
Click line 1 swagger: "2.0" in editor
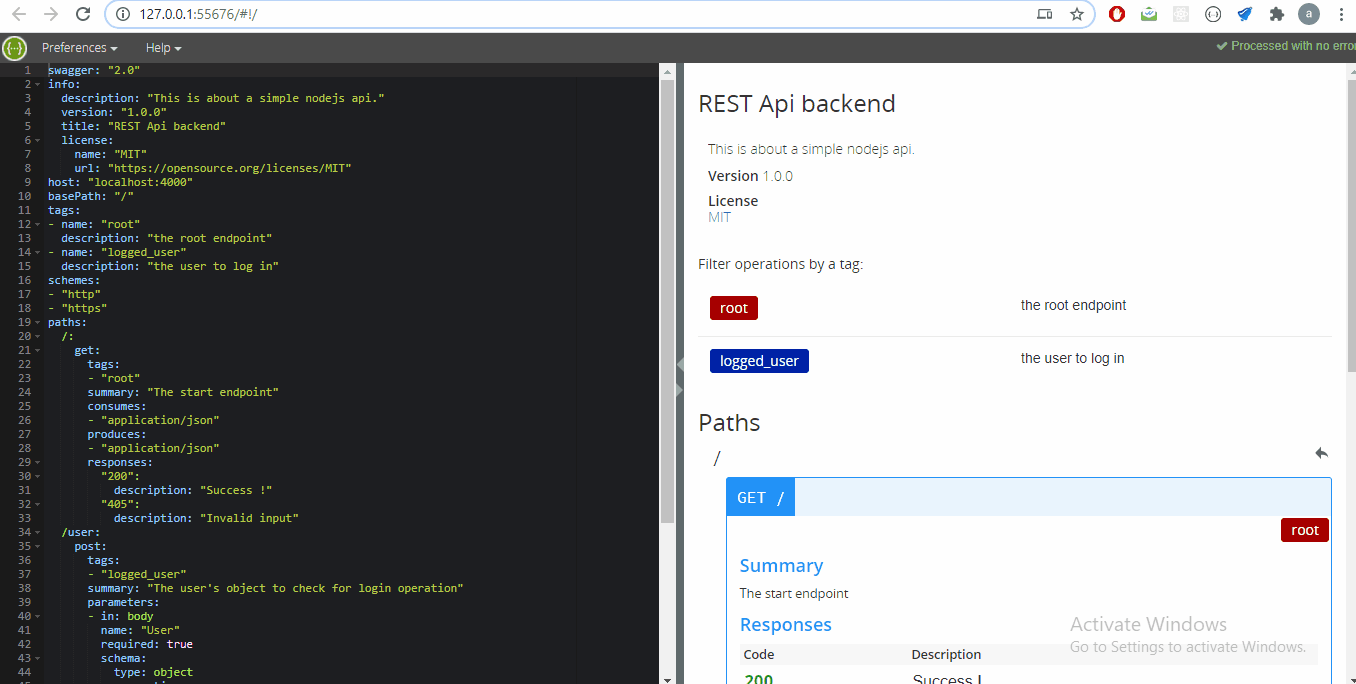[94, 70]
